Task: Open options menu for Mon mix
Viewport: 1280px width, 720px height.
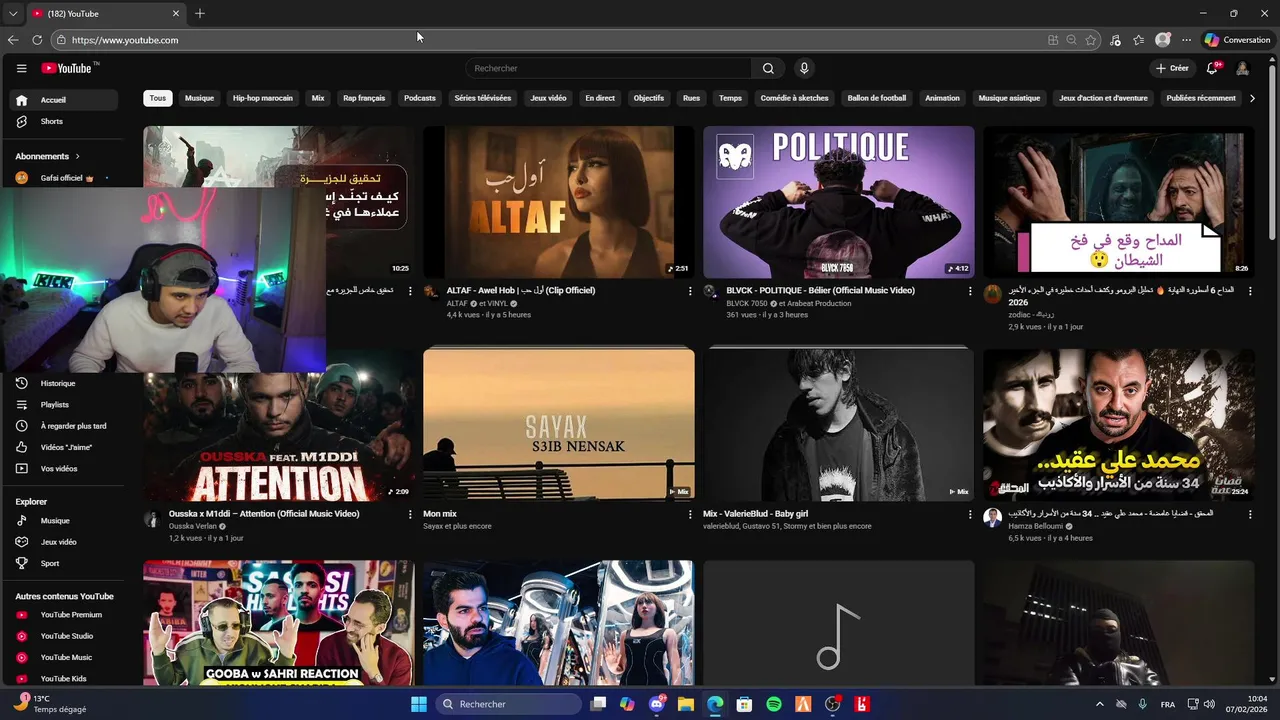Action: tap(689, 514)
